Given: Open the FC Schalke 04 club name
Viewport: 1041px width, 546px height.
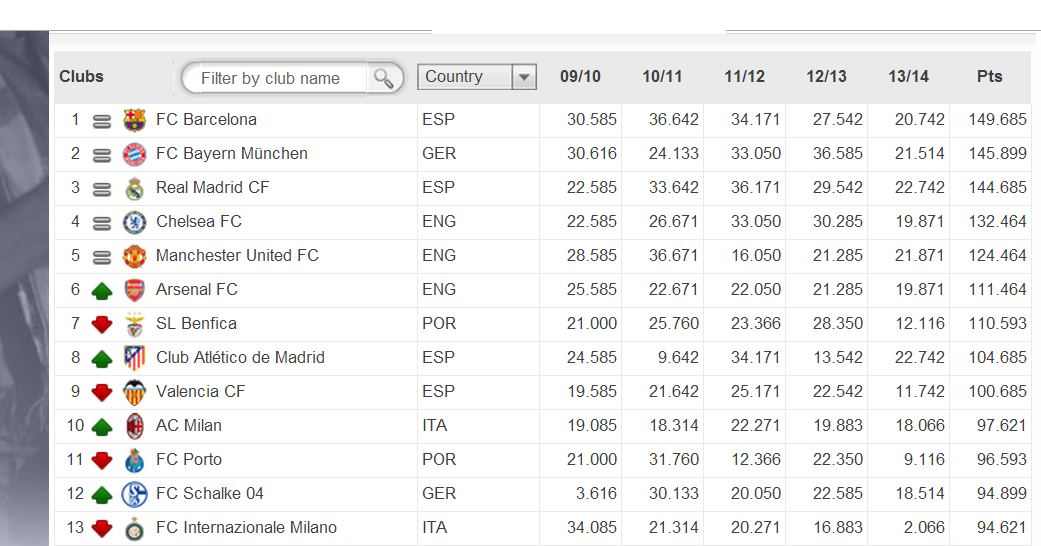Looking at the screenshot, I should (210, 494).
